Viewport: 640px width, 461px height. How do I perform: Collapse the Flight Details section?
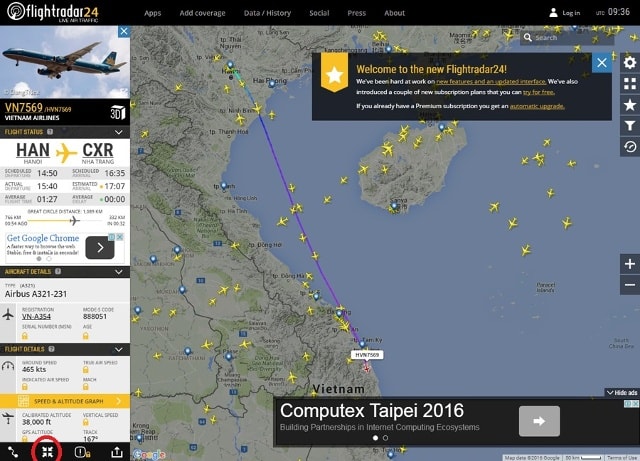point(118,350)
